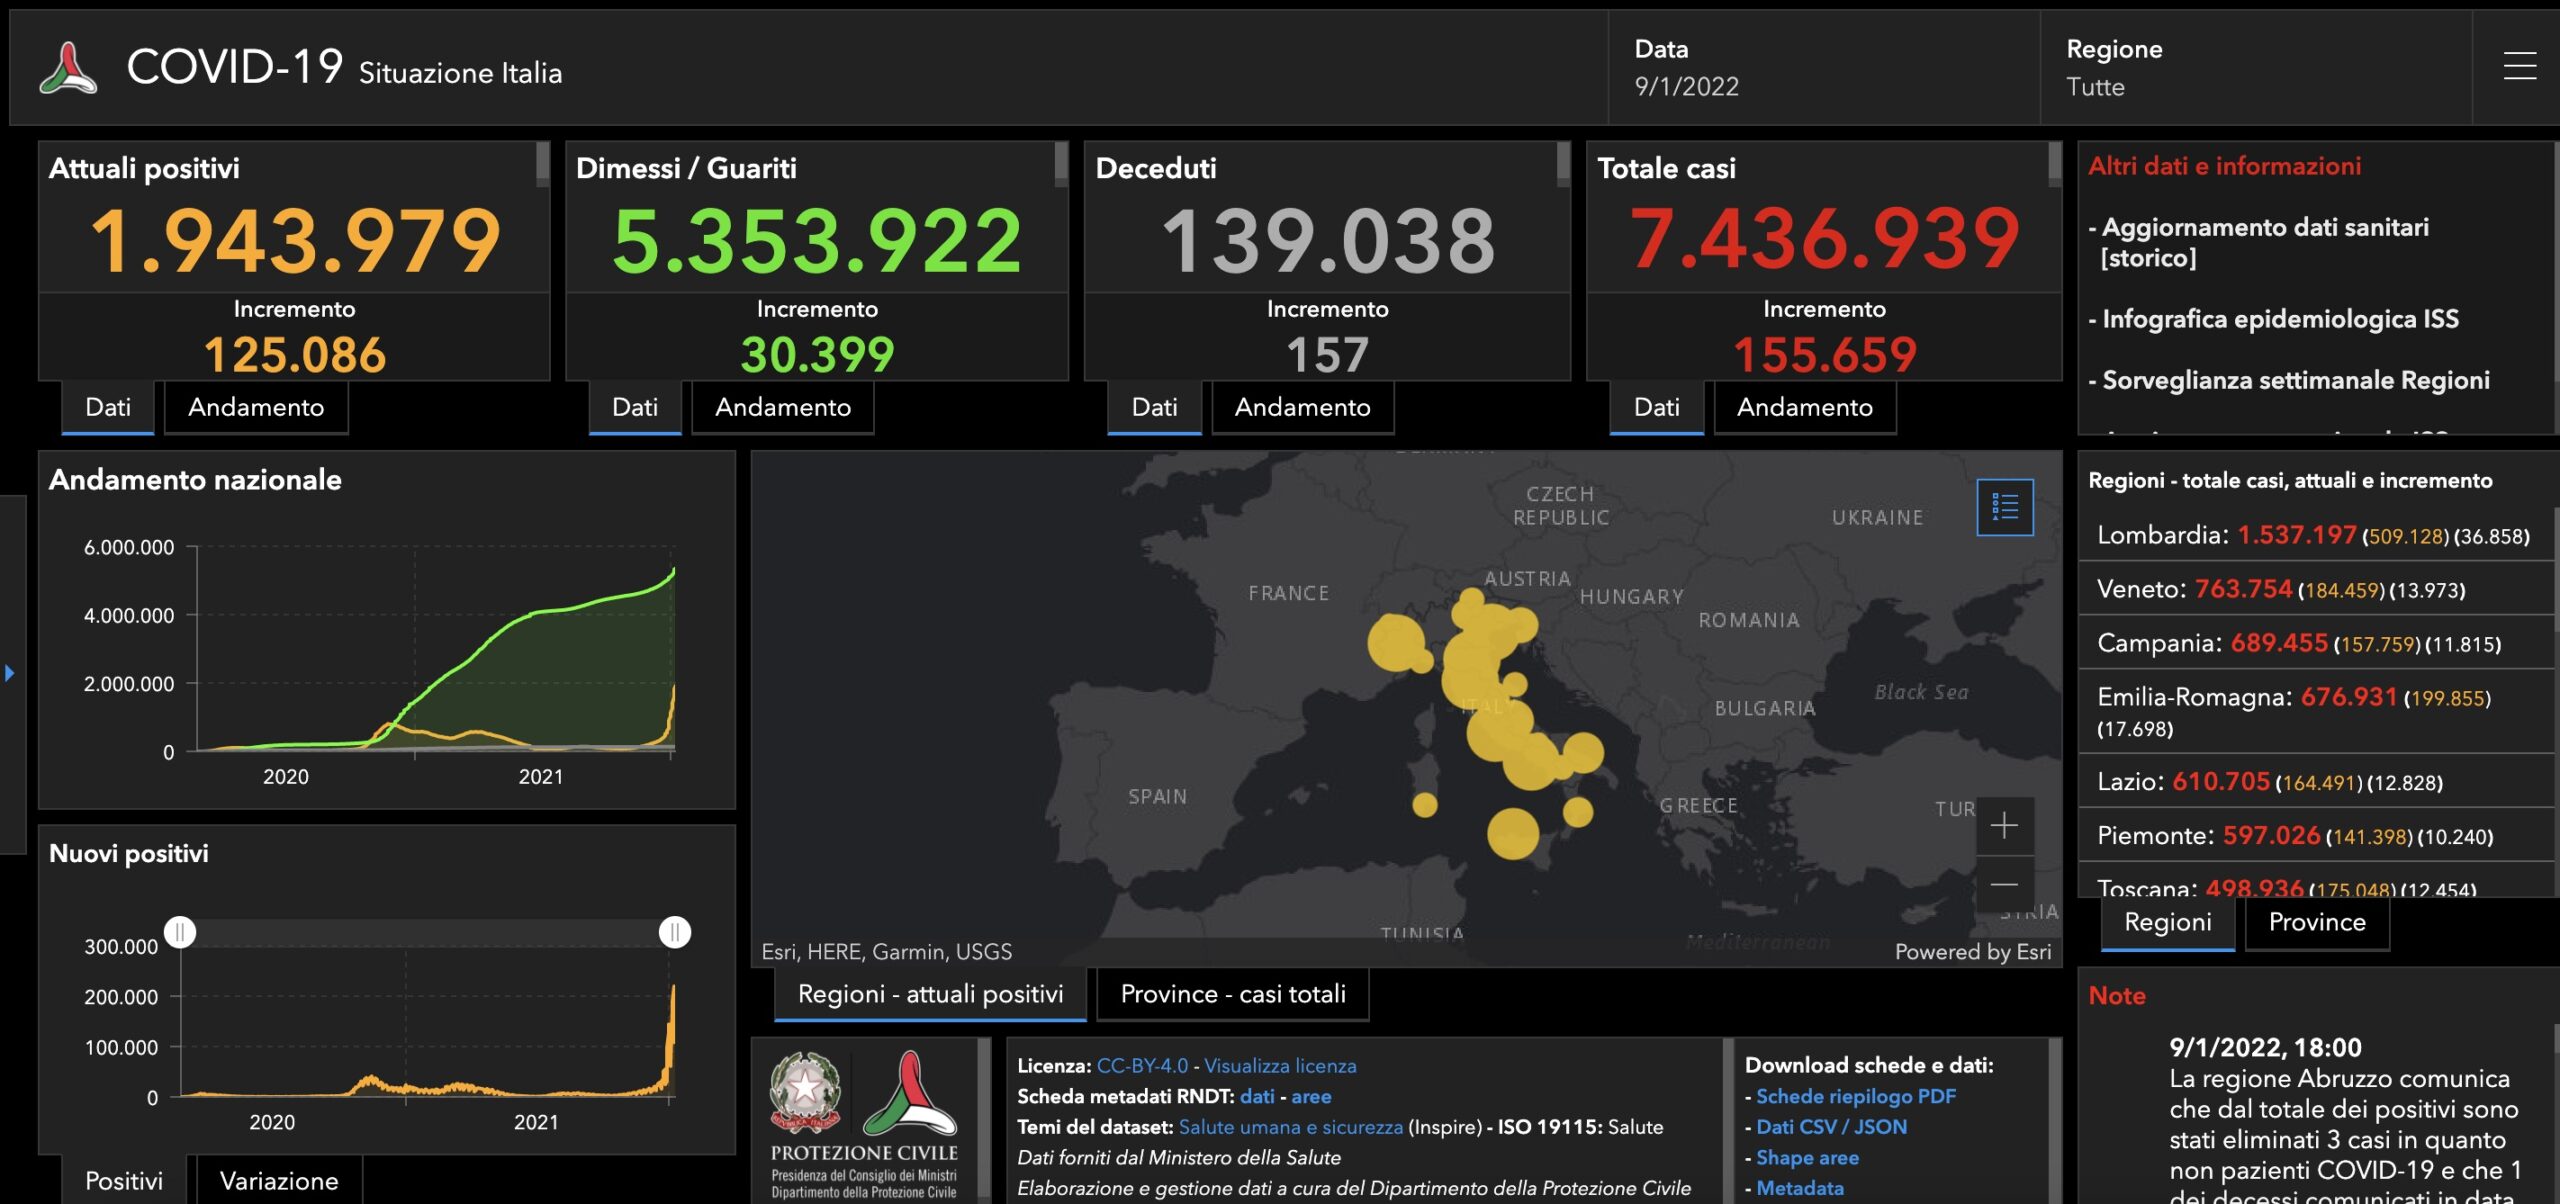Open the hamburger menu in header
Viewport: 2560px width, 1204px height.
click(2519, 67)
